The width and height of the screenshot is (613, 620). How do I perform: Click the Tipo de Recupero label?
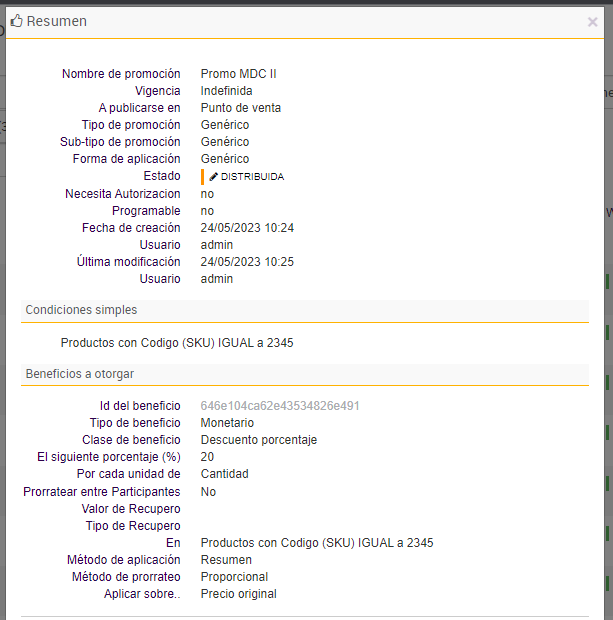coord(133,526)
